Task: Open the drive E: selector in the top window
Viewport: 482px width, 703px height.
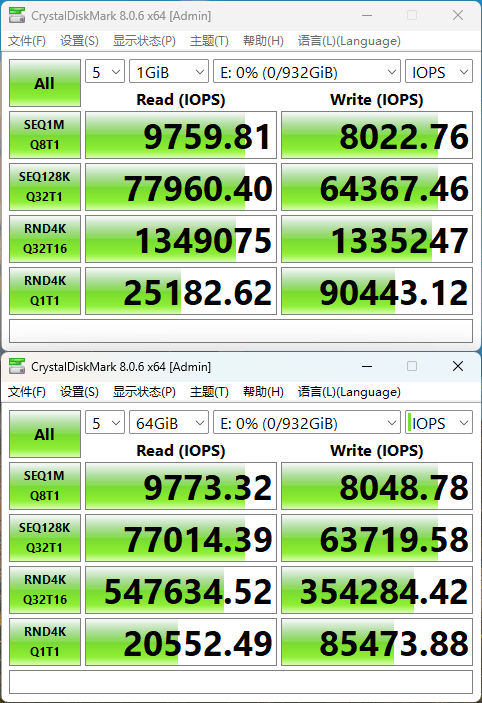Action: 307,72
